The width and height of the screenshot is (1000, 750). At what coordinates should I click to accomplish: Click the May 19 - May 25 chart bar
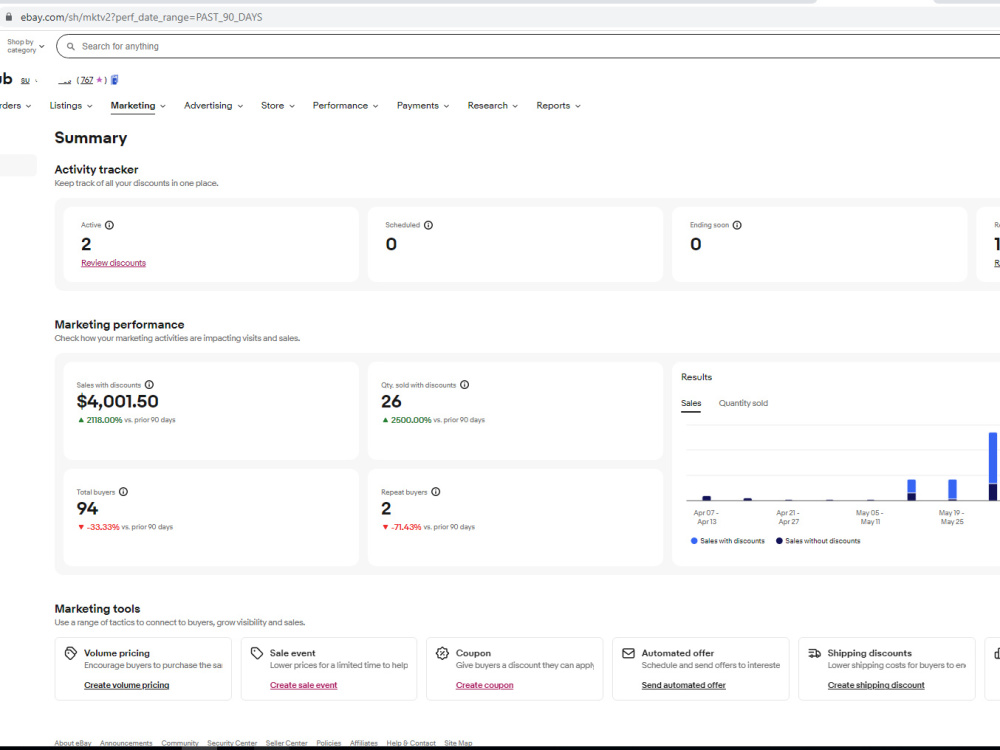(952, 490)
